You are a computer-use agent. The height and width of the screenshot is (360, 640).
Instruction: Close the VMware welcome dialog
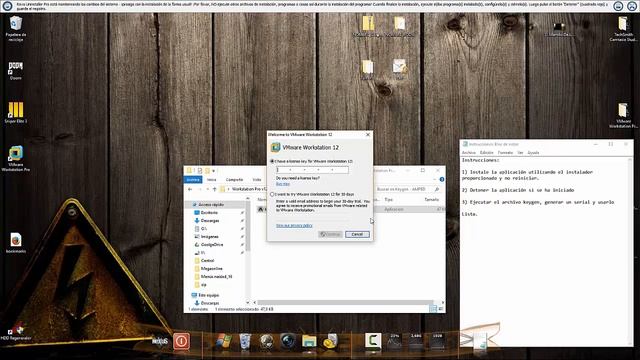tap(368, 134)
